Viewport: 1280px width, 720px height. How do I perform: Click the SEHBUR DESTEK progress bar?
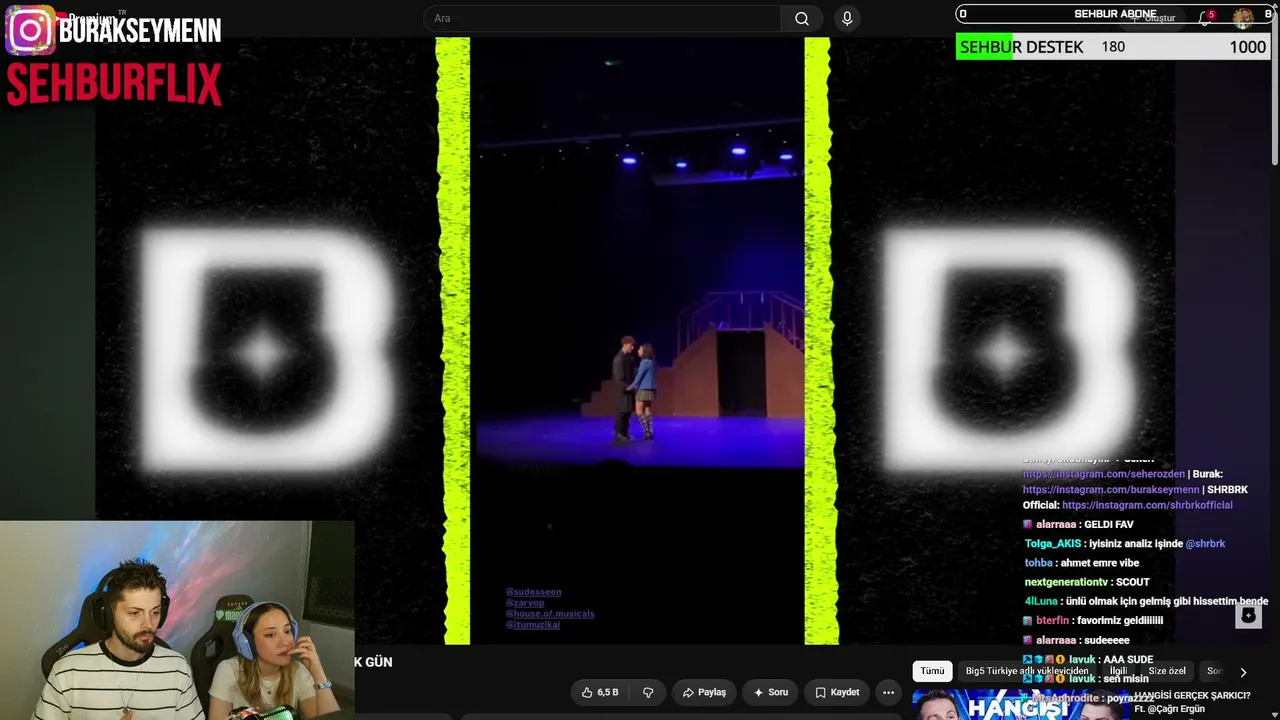pos(1113,47)
